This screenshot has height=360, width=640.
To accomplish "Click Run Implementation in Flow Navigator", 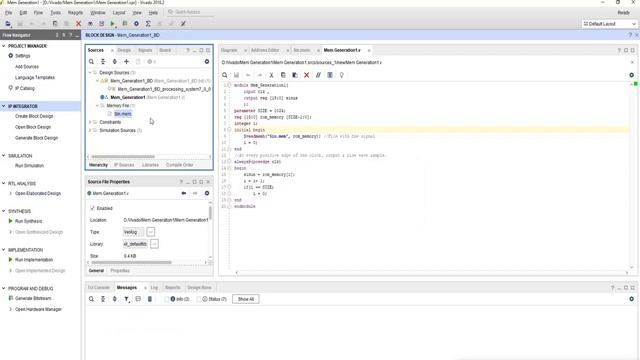I will coord(34,260).
